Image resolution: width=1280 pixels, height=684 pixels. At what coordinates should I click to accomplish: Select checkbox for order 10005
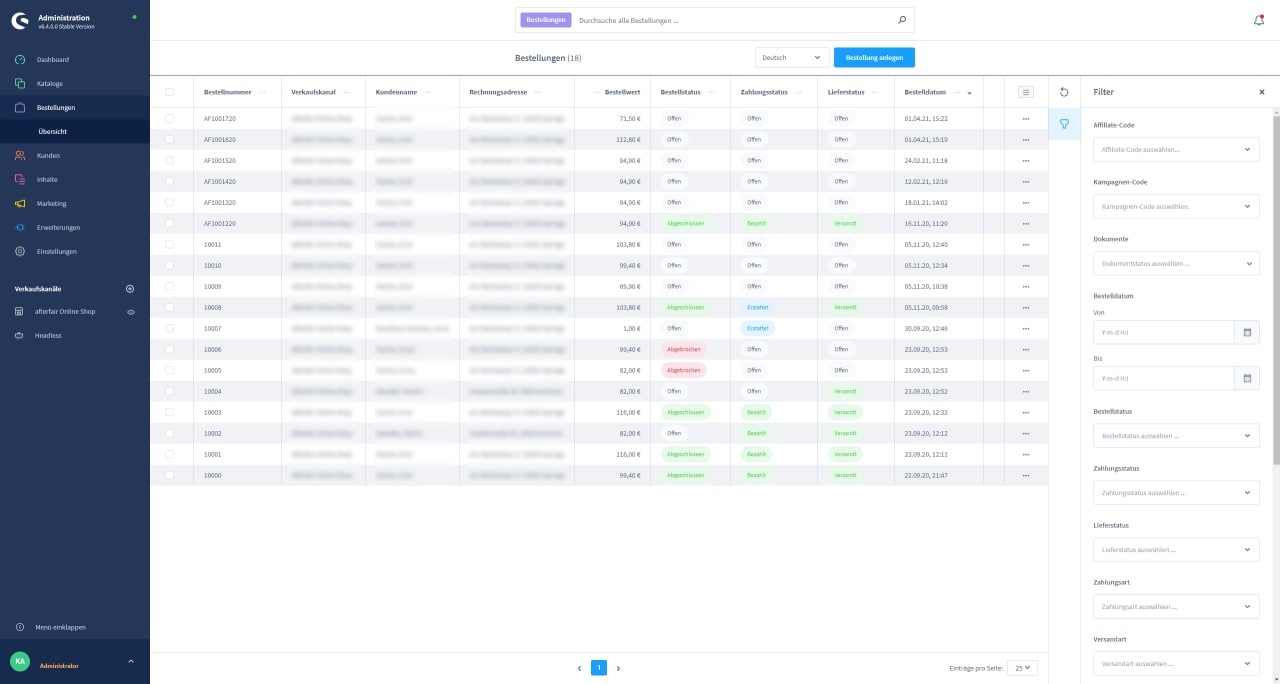(170, 370)
